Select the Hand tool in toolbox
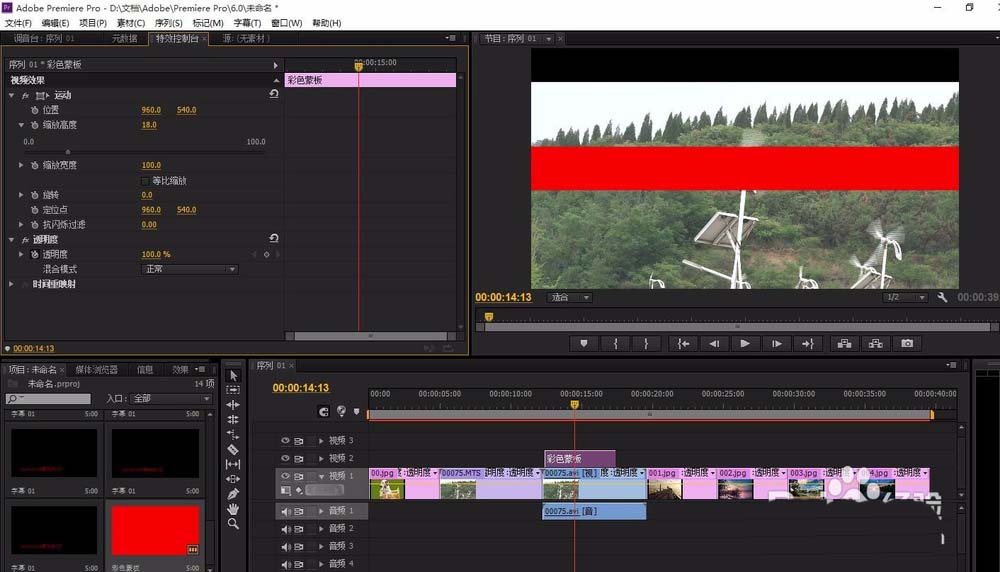The width and height of the screenshot is (1000, 572). (x=233, y=509)
